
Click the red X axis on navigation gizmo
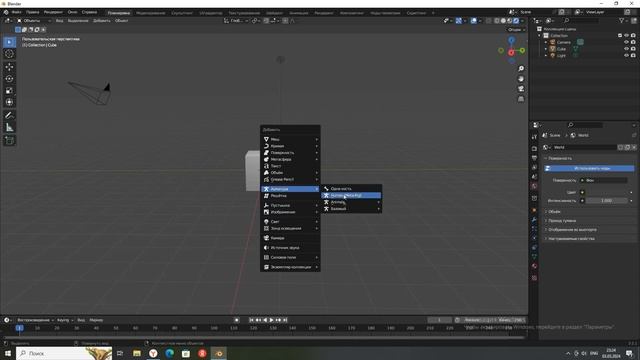(x=511, y=53)
